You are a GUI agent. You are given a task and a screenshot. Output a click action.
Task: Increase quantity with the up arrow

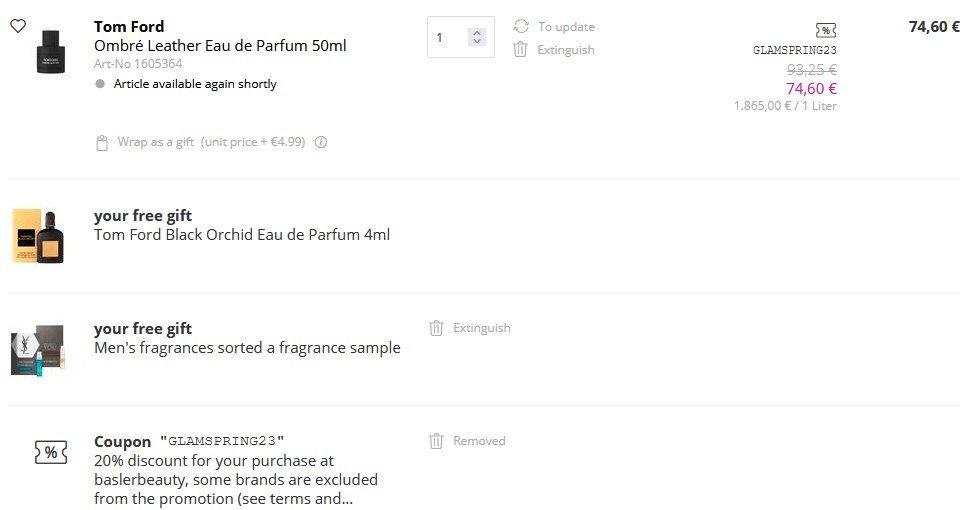click(x=477, y=32)
